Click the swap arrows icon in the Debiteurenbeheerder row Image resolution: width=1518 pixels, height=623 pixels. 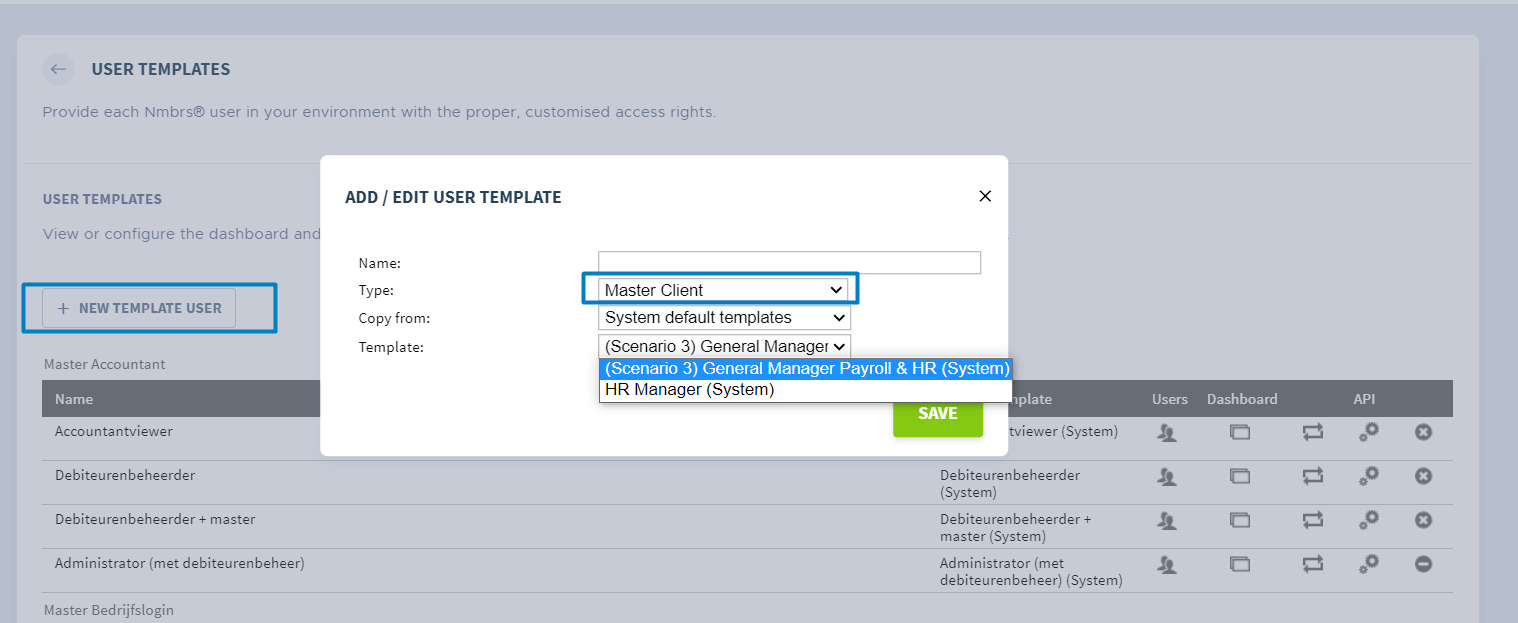(x=1313, y=476)
